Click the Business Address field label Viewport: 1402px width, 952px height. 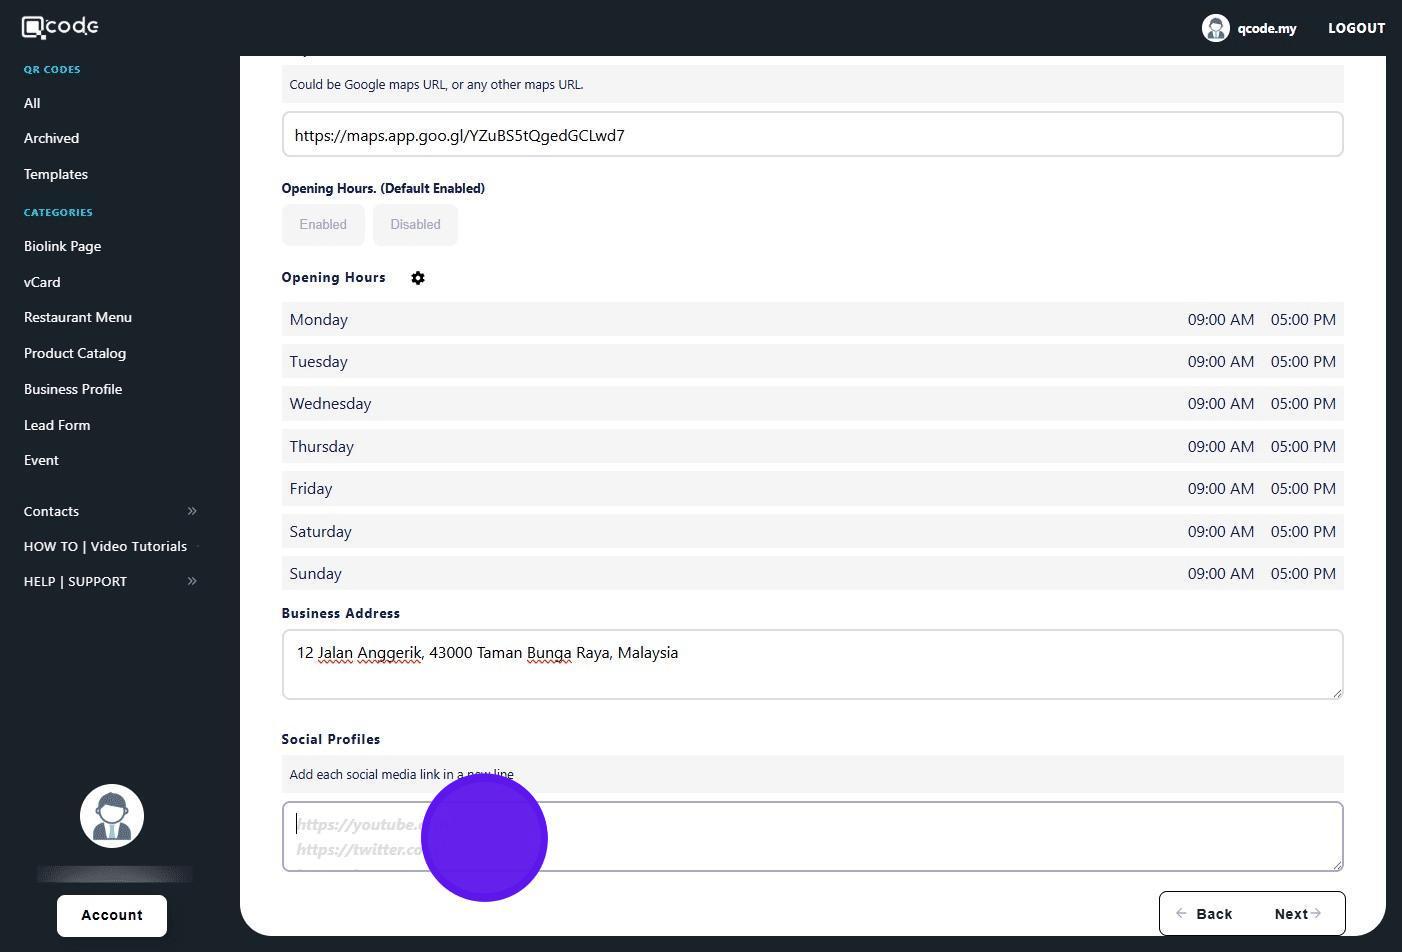tap(341, 613)
